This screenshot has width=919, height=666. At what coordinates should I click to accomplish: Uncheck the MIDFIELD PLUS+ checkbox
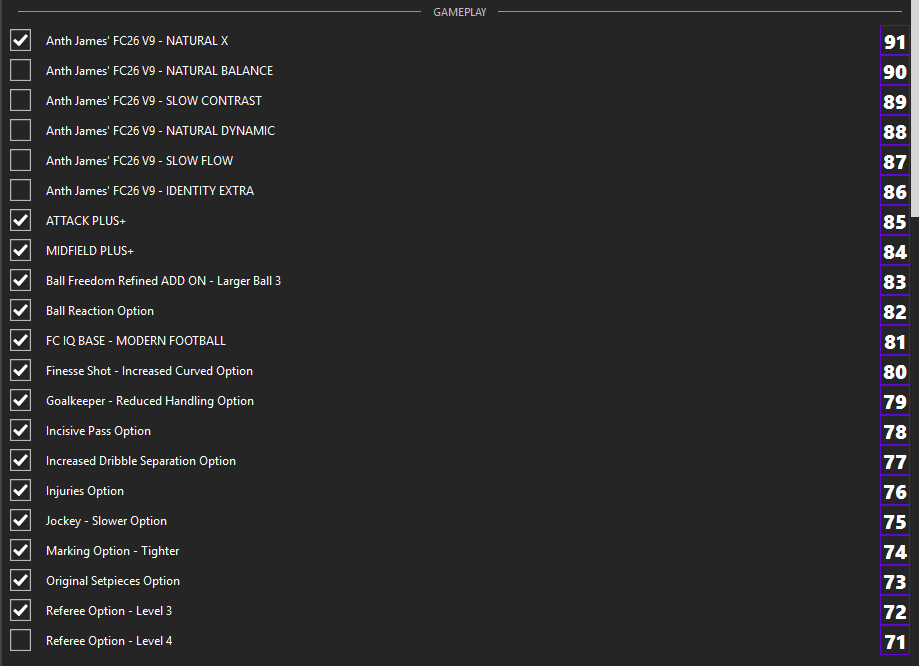(x=21, y=250)
